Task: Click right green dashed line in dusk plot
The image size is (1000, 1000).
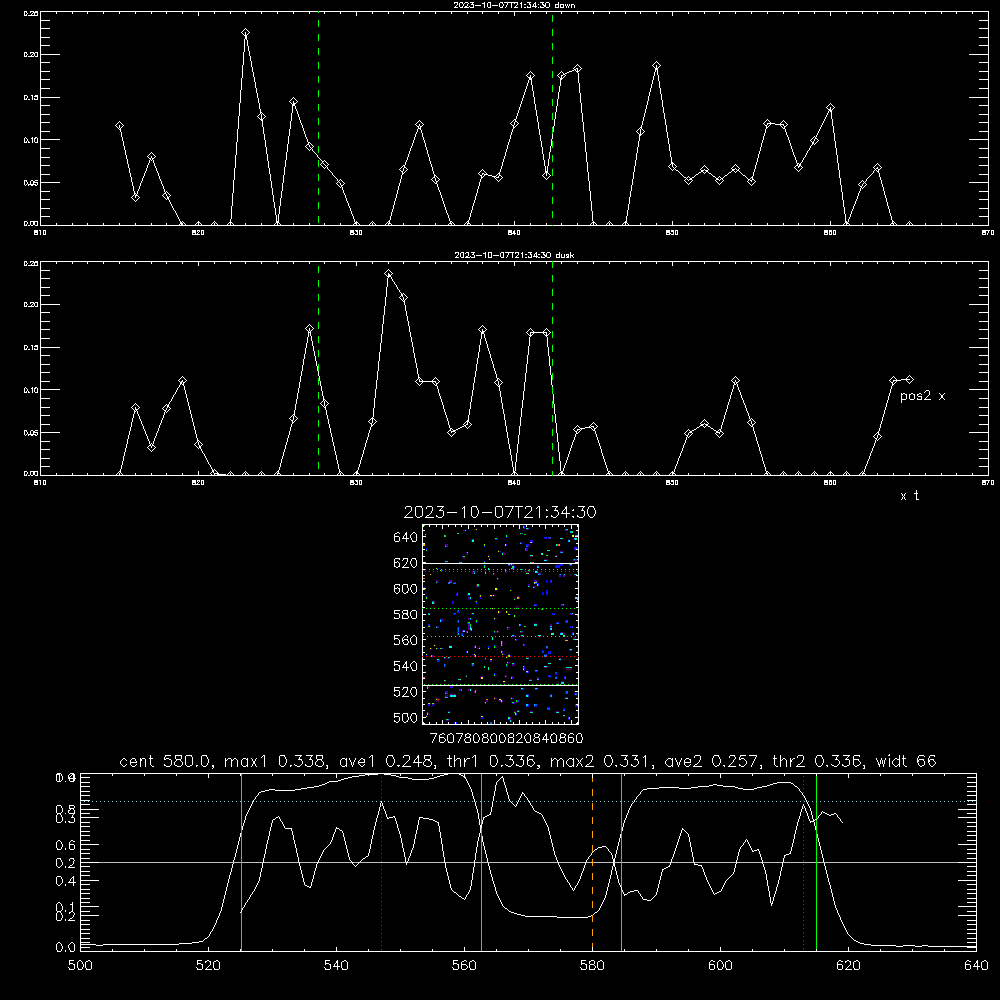Action: [x=552, y=368]
